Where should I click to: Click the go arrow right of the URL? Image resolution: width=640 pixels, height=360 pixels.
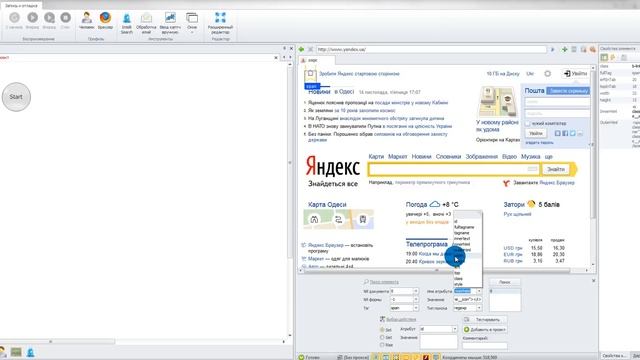click(553, 49)
